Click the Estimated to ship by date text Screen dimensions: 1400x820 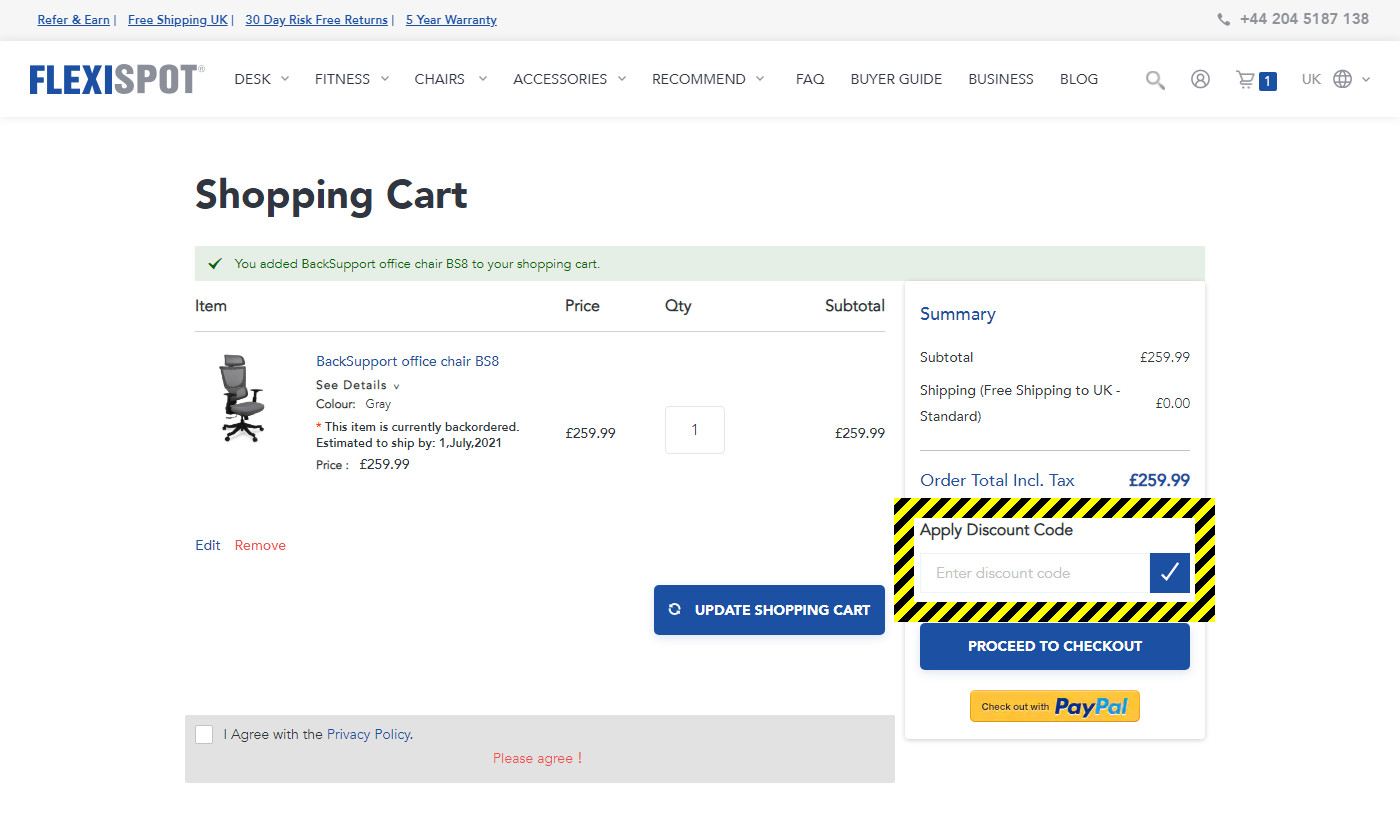409,442
